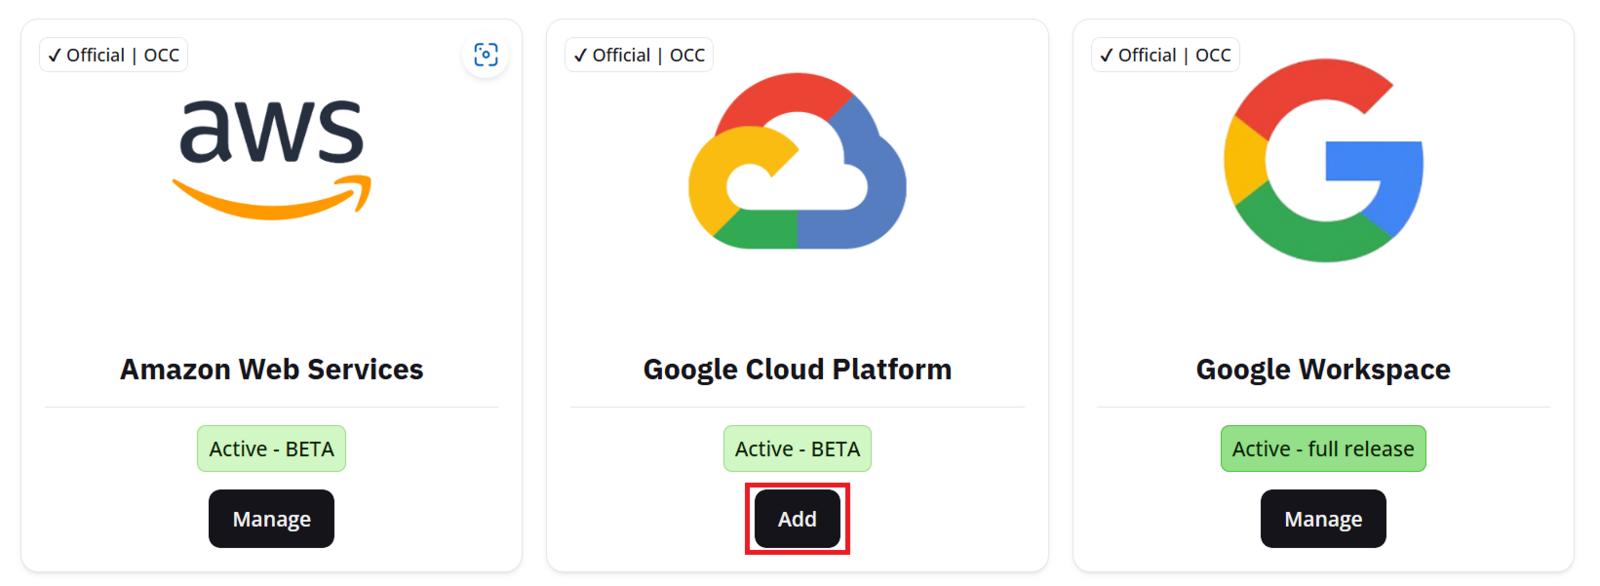Select the OCC label on Google Workspace card
The image size is (1600, 586).
(1213, 56)
